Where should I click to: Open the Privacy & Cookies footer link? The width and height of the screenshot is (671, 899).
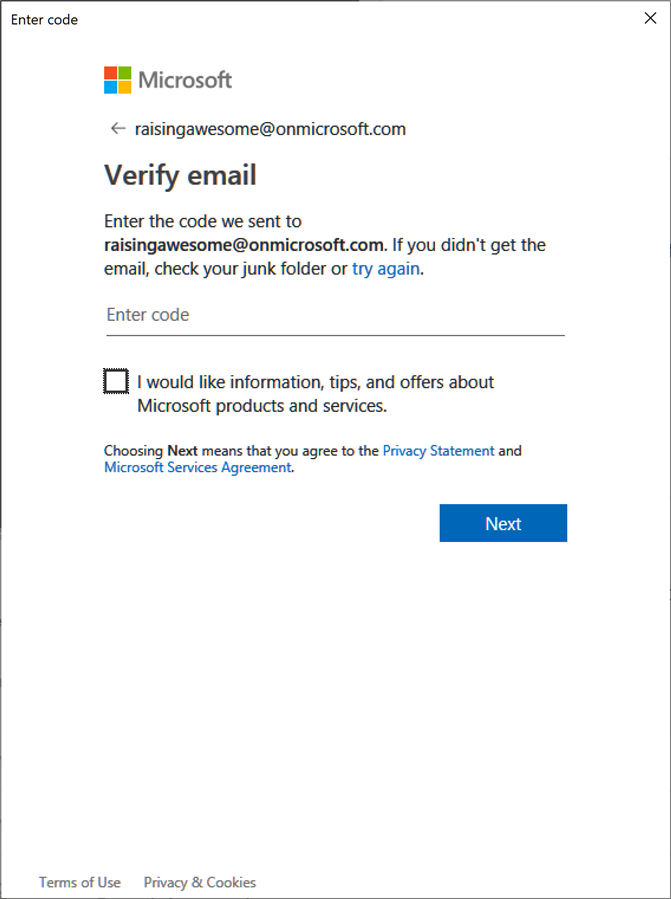pyautogui.click(x=200, y=882)
